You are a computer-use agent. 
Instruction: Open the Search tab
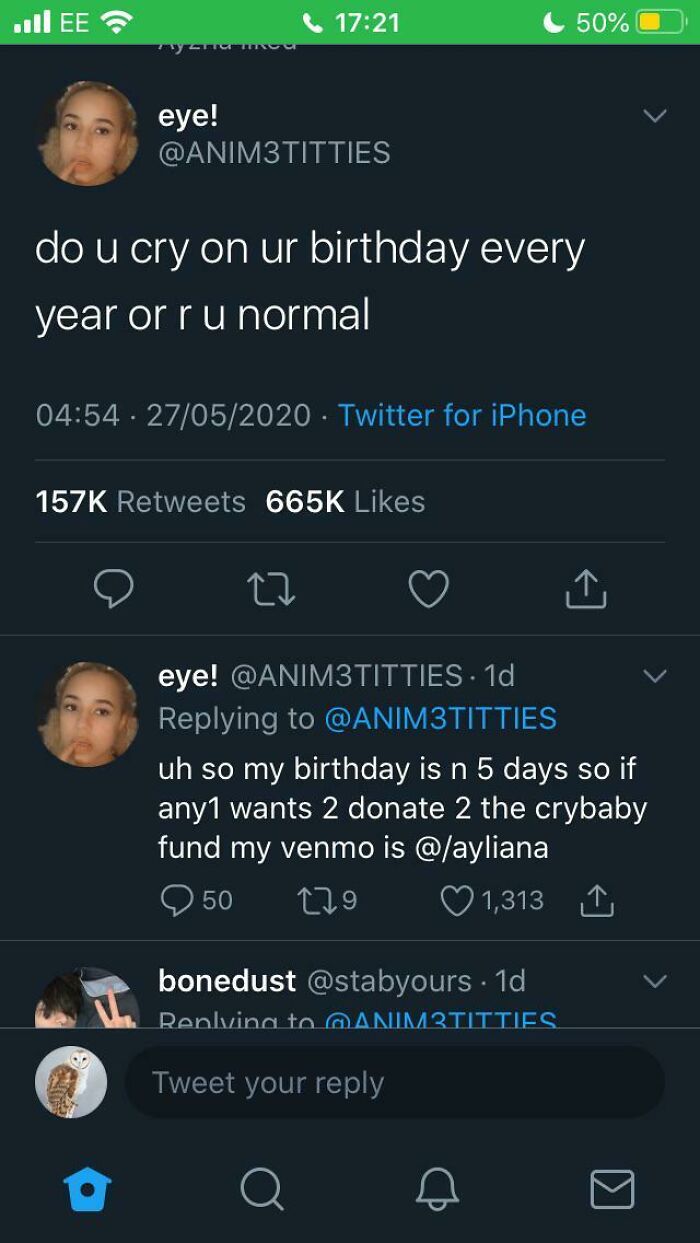tap(262, 1189)
